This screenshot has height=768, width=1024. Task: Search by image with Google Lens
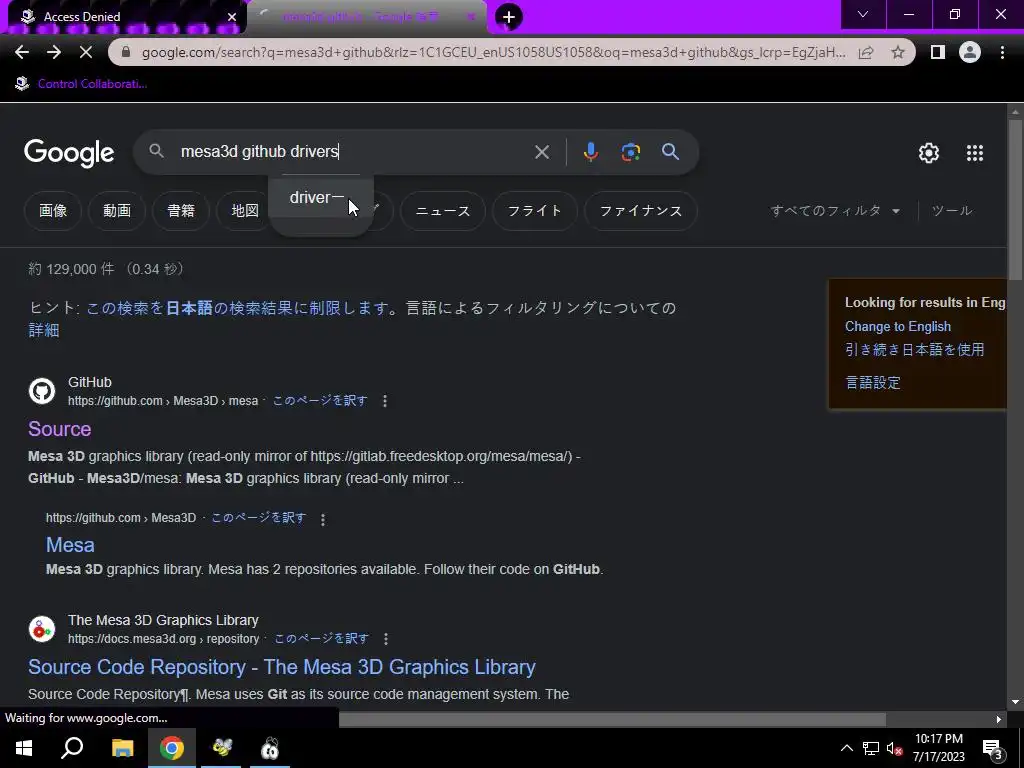click(x=630, y=152)
